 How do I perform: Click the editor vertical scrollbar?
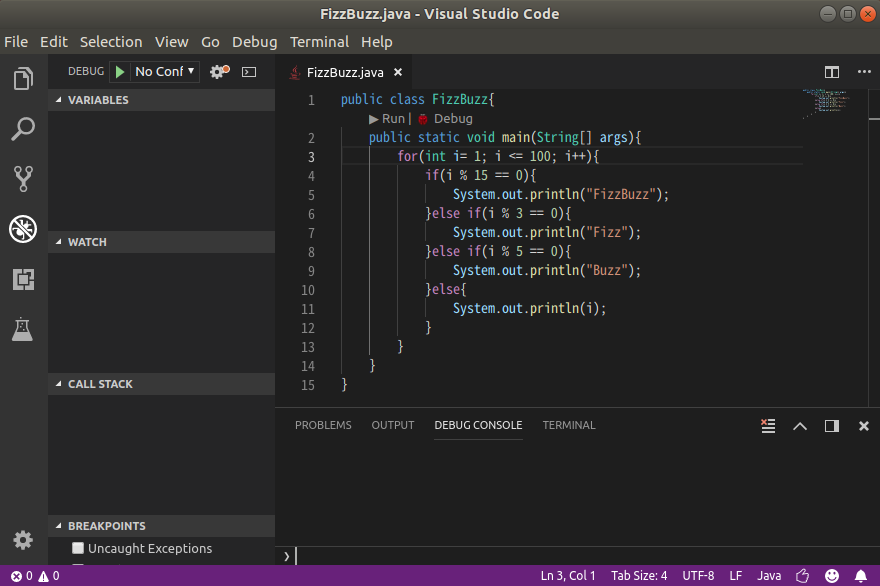[874, 247]
